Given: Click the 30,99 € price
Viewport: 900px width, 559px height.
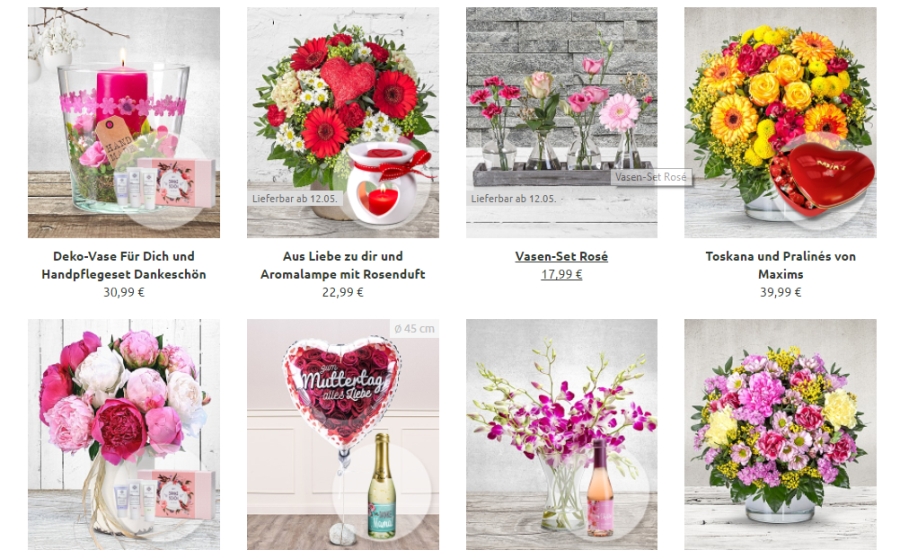Looking at the screenshot, I should click(x=123, y=292).
